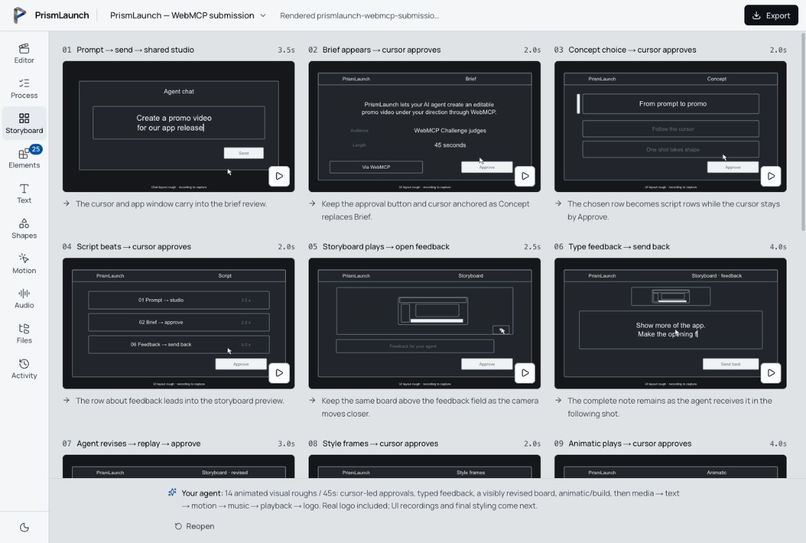Play shot 06 Type feedback preview

(771, 373)
